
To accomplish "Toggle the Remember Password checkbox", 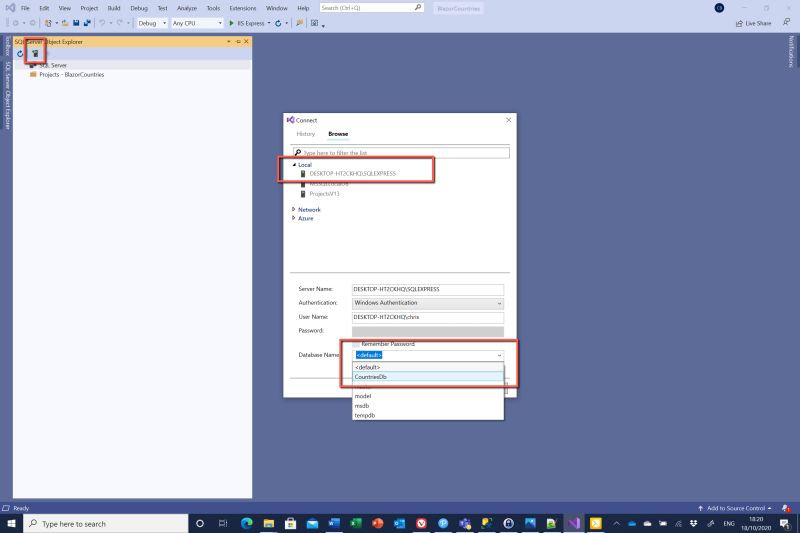I will (356, 344).
